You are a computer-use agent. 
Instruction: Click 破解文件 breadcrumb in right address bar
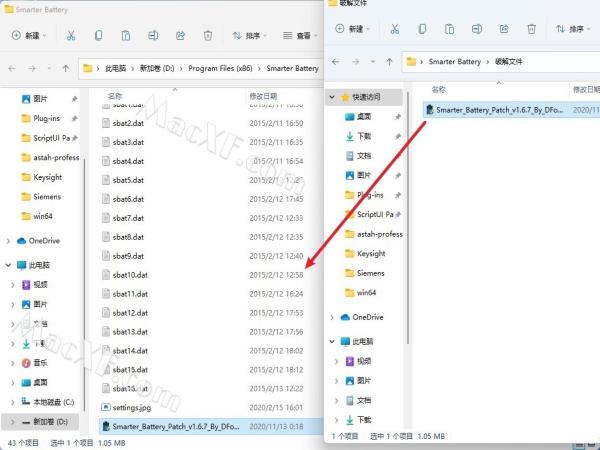coord(509,62)
